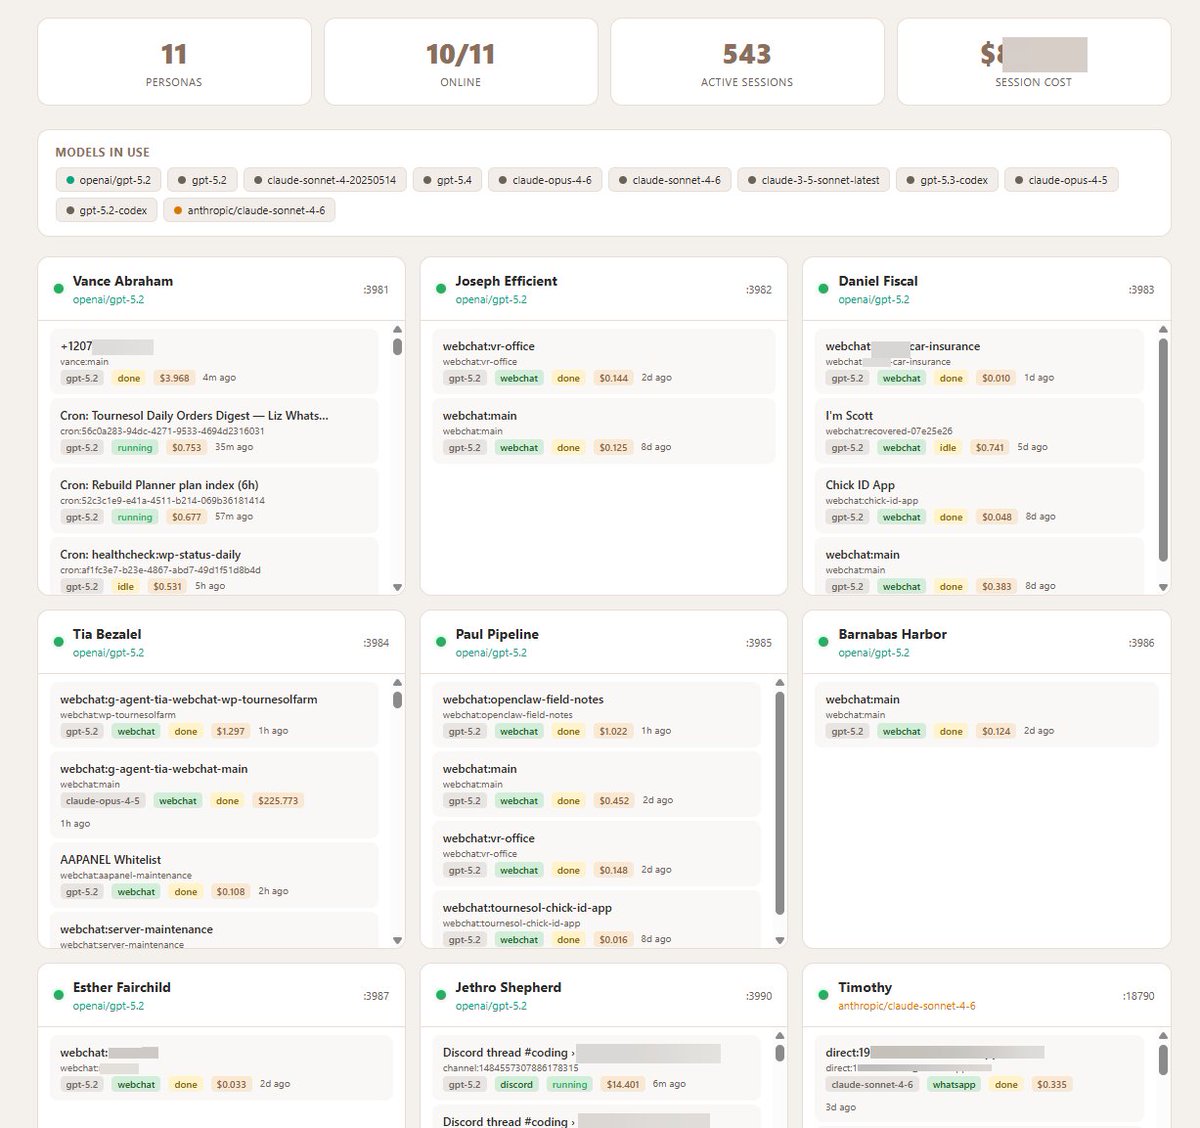This screenshot has height=1128, width=1200.
Task: Click the Paul Pipeline panel scrollbar thumb
Action: 780,802
